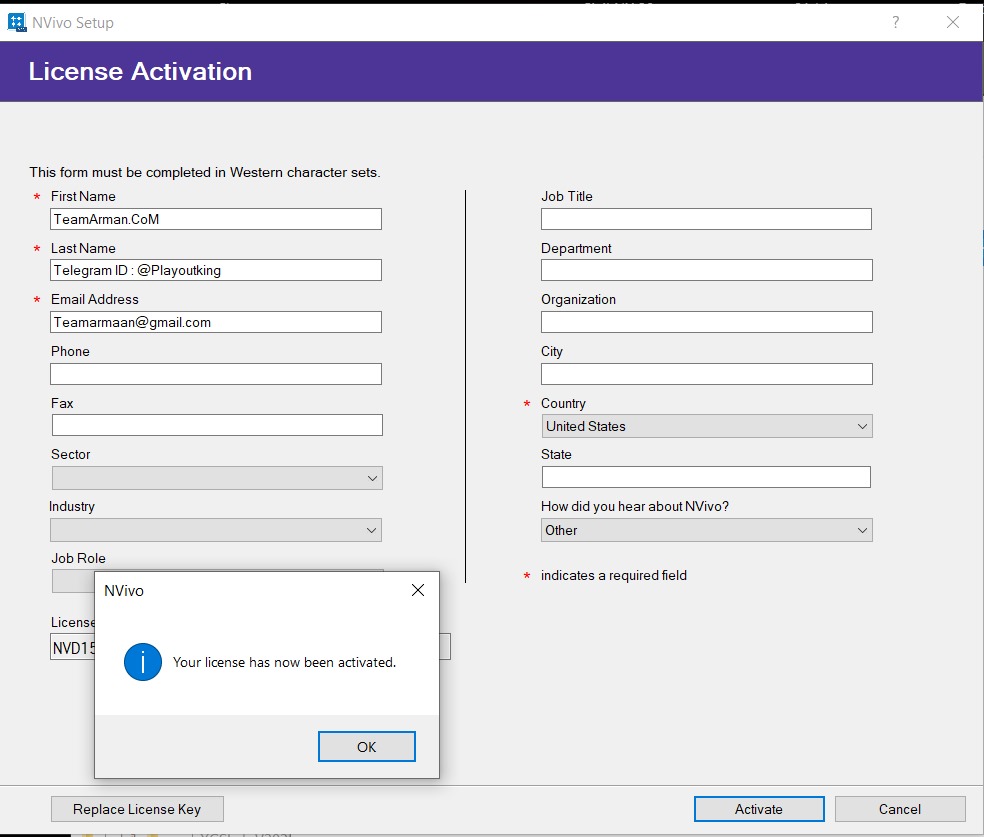
Task: Click 'This form must be completed in Western character sets.' text
Action: point(205,173)
